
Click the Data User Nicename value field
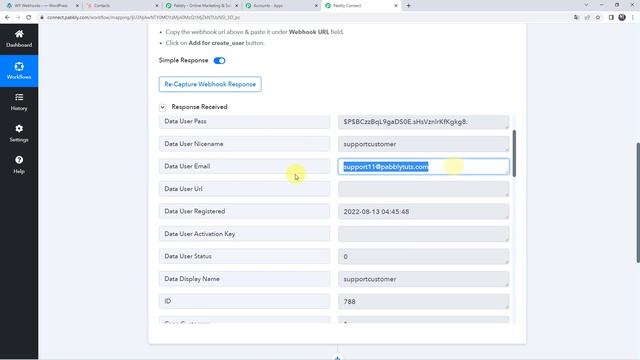[x=423, y=144]
